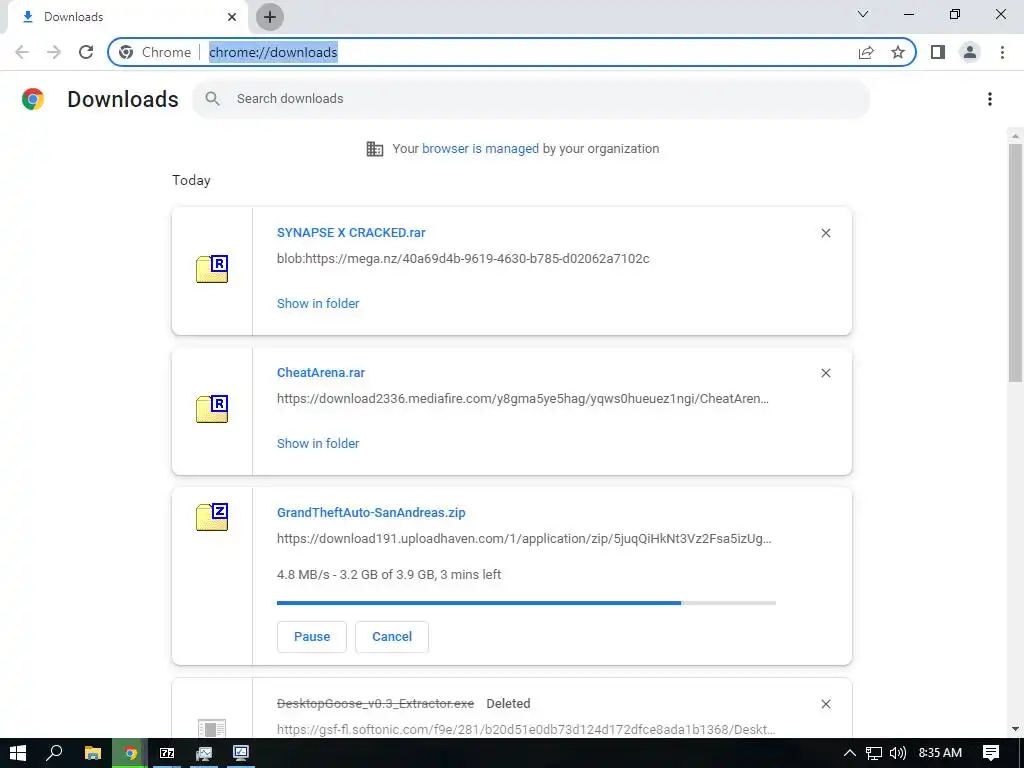Click the uploadhaven download URL
Screen dimensions: 1024x768
point(524,539)
